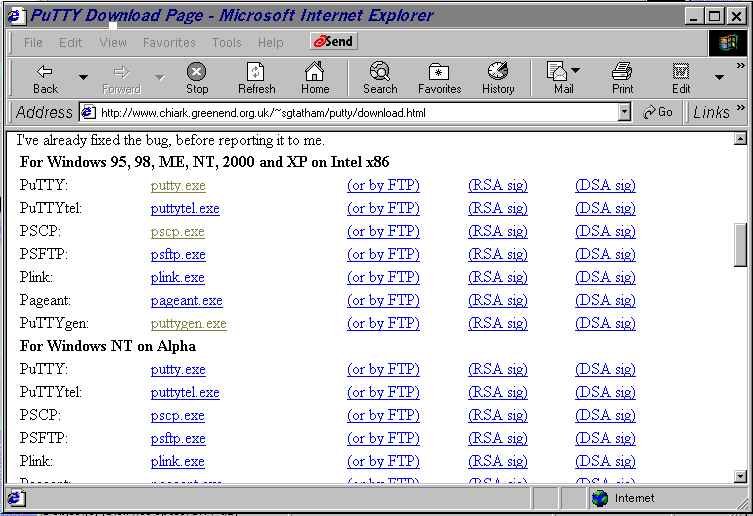Expand the address bar URL dropdown
The height and width of the screenshot is (516, 753).
click(x=625, y=112)
